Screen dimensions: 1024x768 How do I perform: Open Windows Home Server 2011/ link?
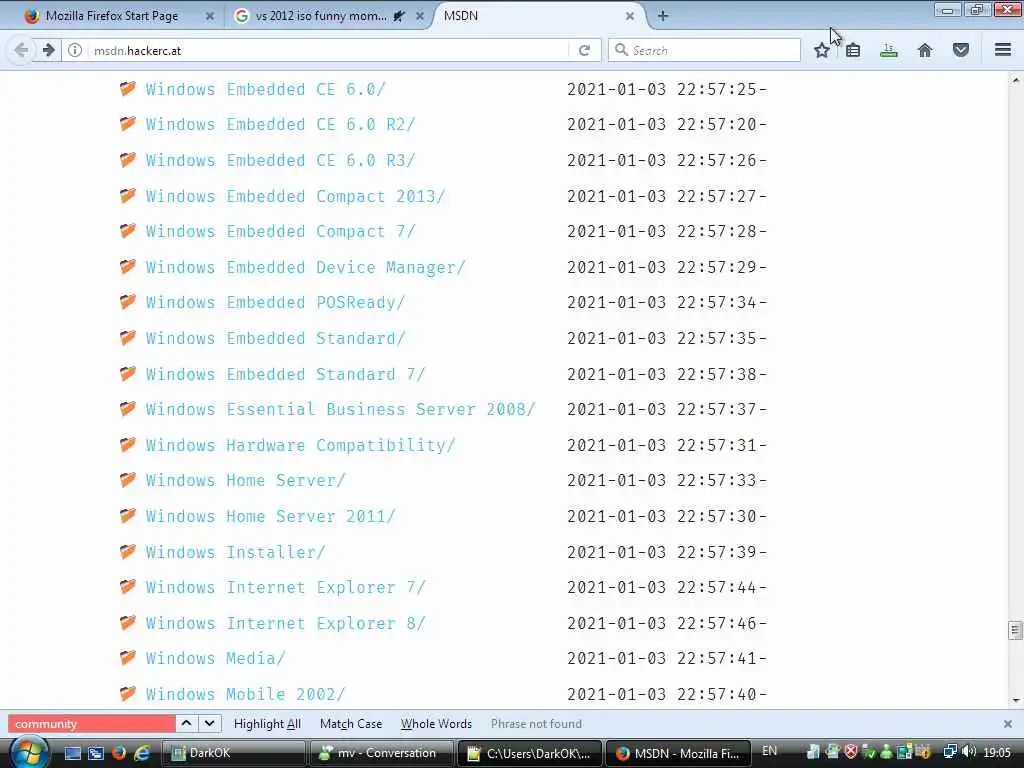coord(270,517)
